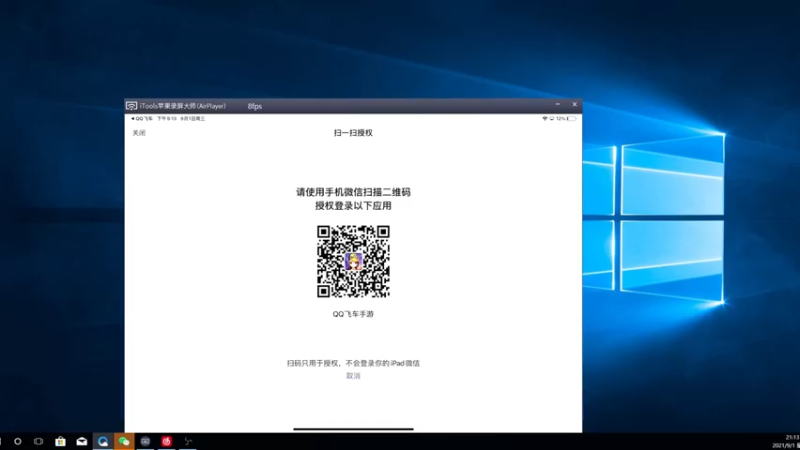Viewport: 800px width, 450px height.
Task: Click the last taskbar app icon, right of NetEase
Action: pos(188,441)
